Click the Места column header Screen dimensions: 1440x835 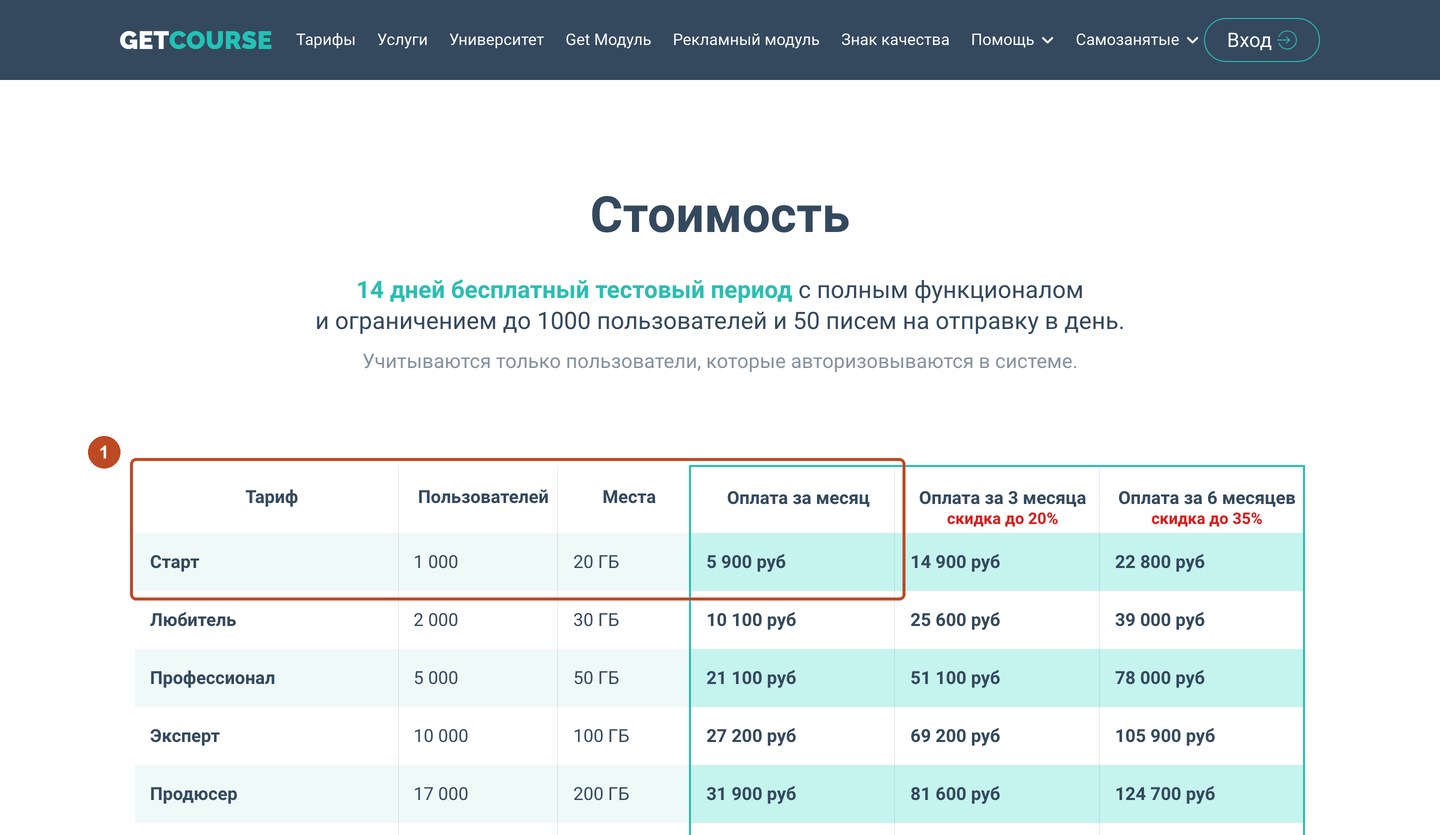point(629,497)
